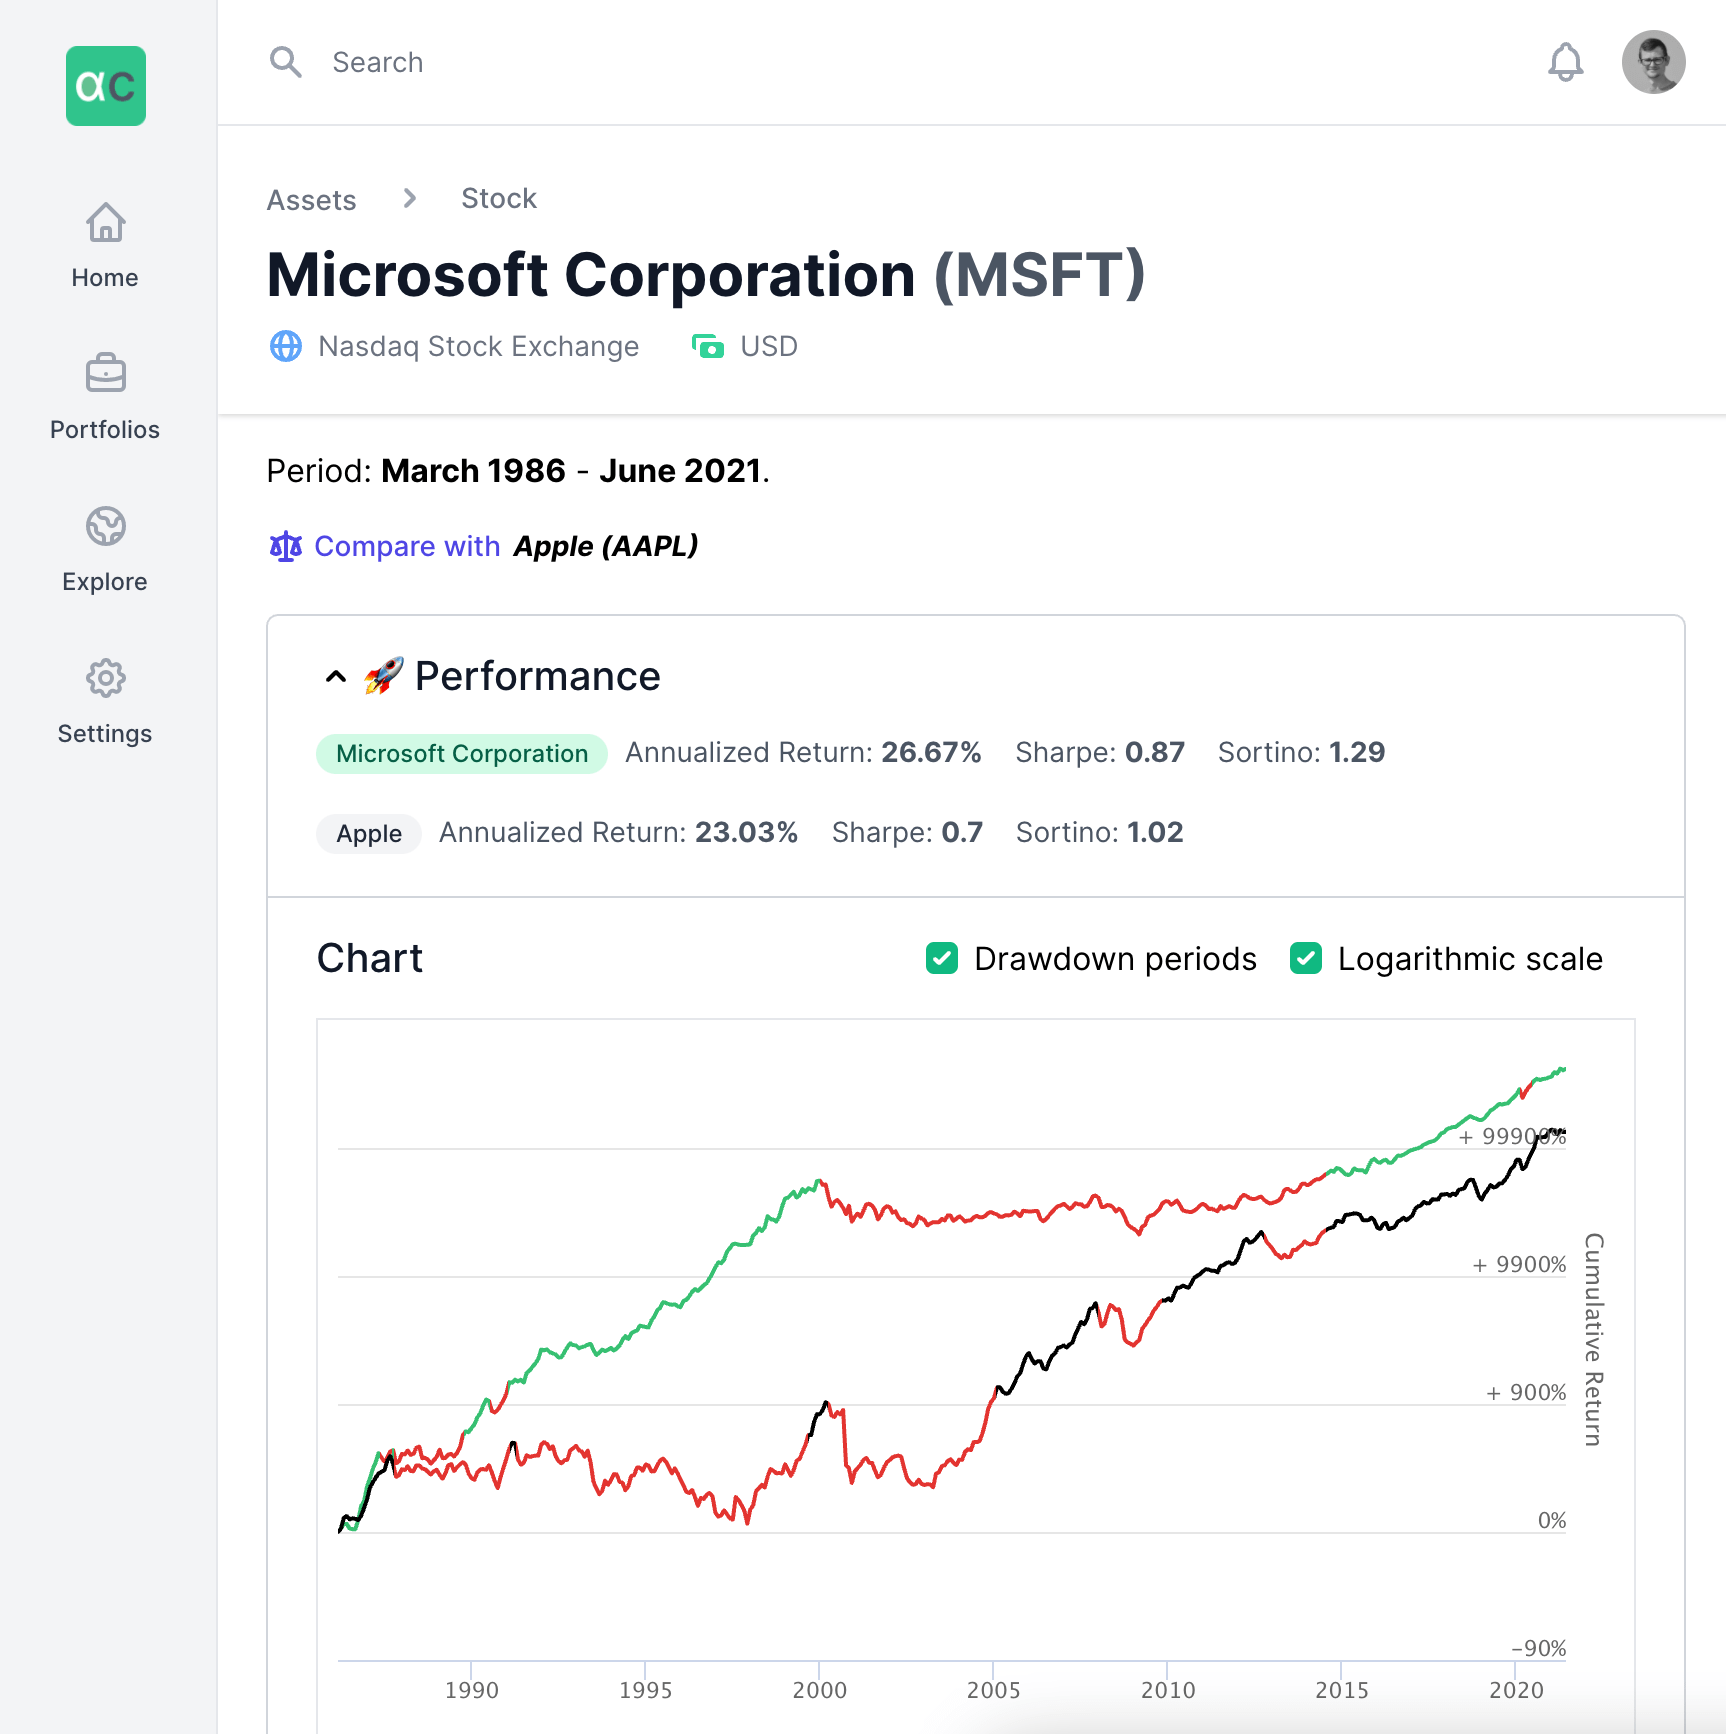The width and height of the screenshot is (1726, 1734).
Task: Select the Microsoft Corporation legend tag
Action: [462, 754]
